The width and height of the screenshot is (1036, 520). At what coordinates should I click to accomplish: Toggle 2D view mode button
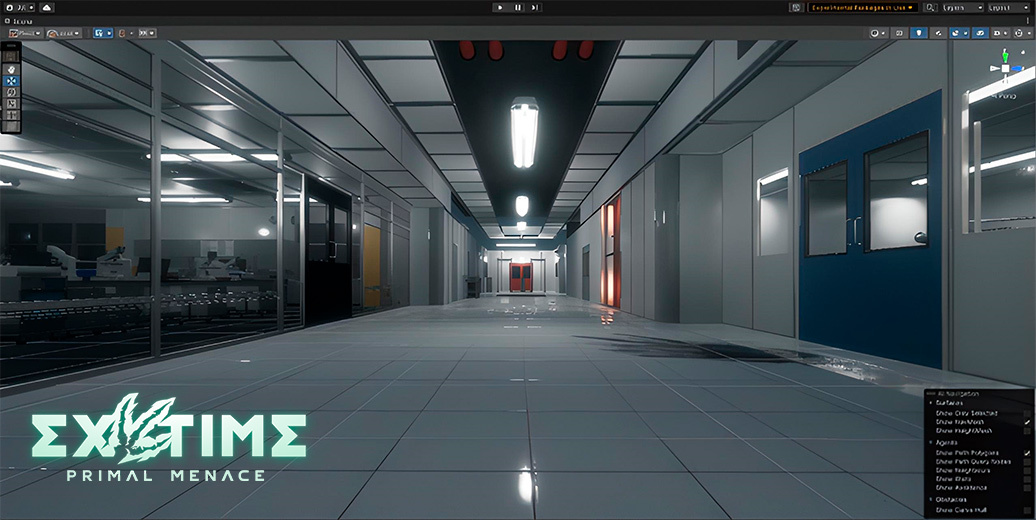pos(899,32)
